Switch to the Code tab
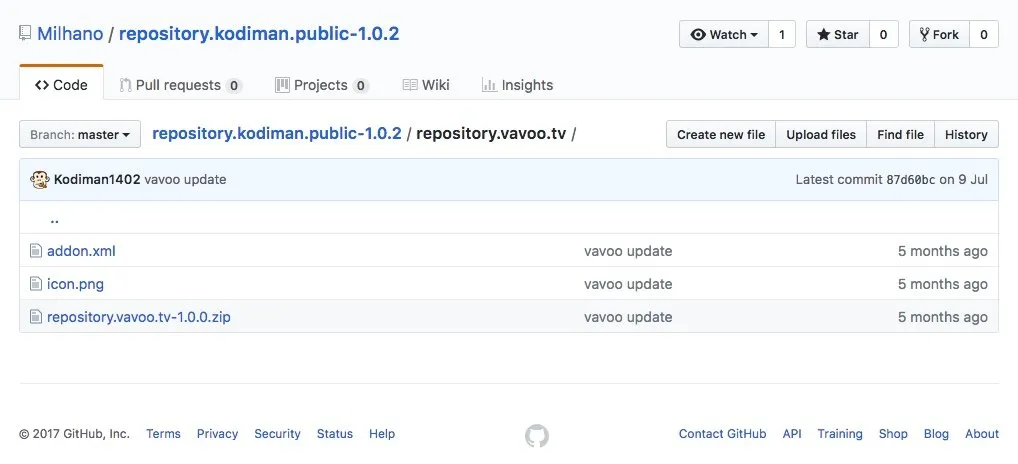Image resolution: width=1018 pixels, height=464 pixels. 62,85
